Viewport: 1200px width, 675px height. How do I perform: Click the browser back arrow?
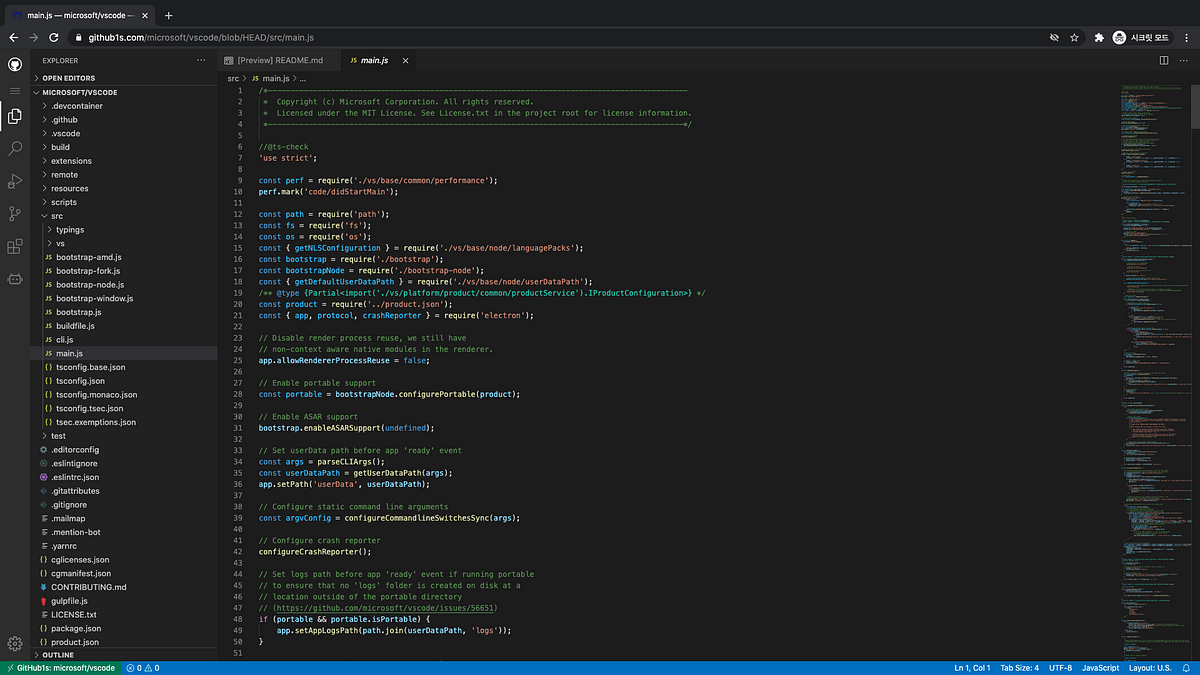[14, 37]
